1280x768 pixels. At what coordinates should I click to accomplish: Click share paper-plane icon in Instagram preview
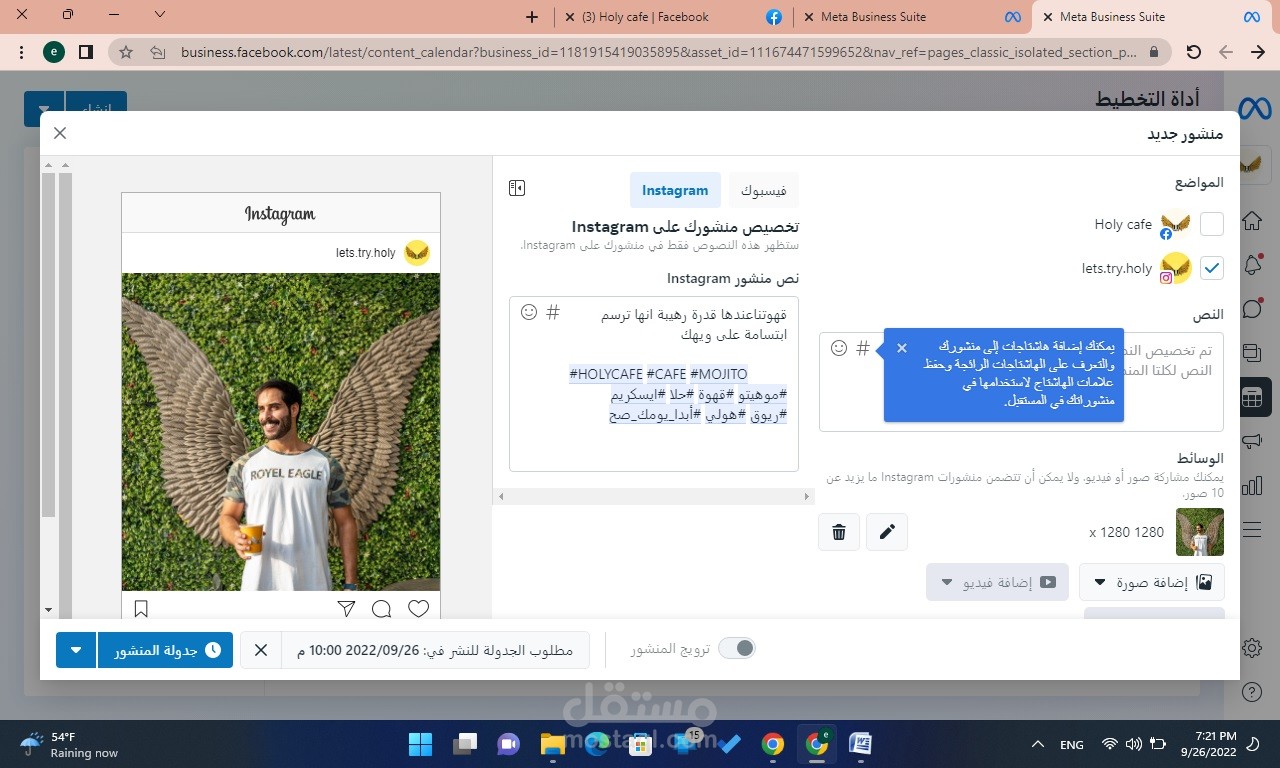click(346, 608)
